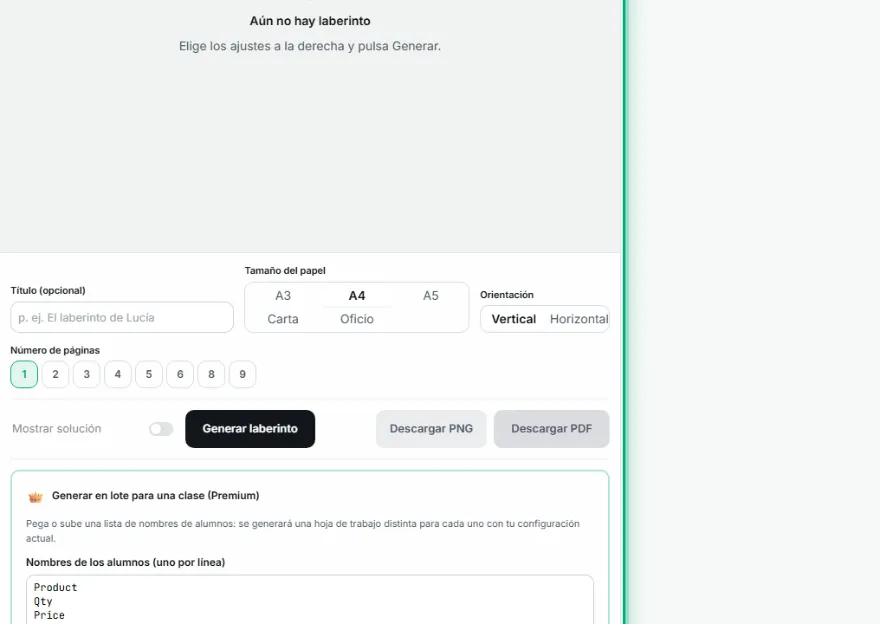Select 9 pages option
Screen dimensions: 880x624
tap(242, 374)
